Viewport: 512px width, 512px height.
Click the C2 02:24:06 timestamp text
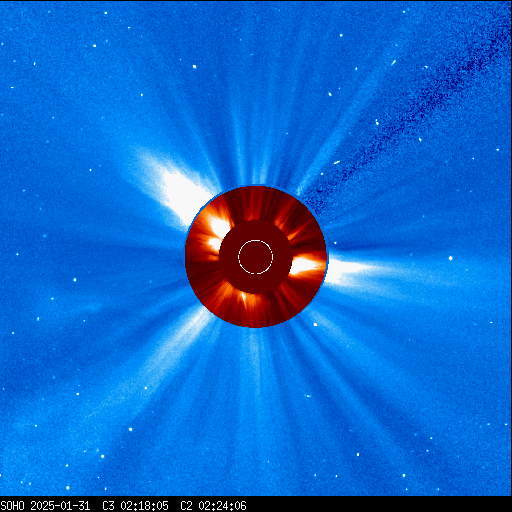(x=213, y=506)
